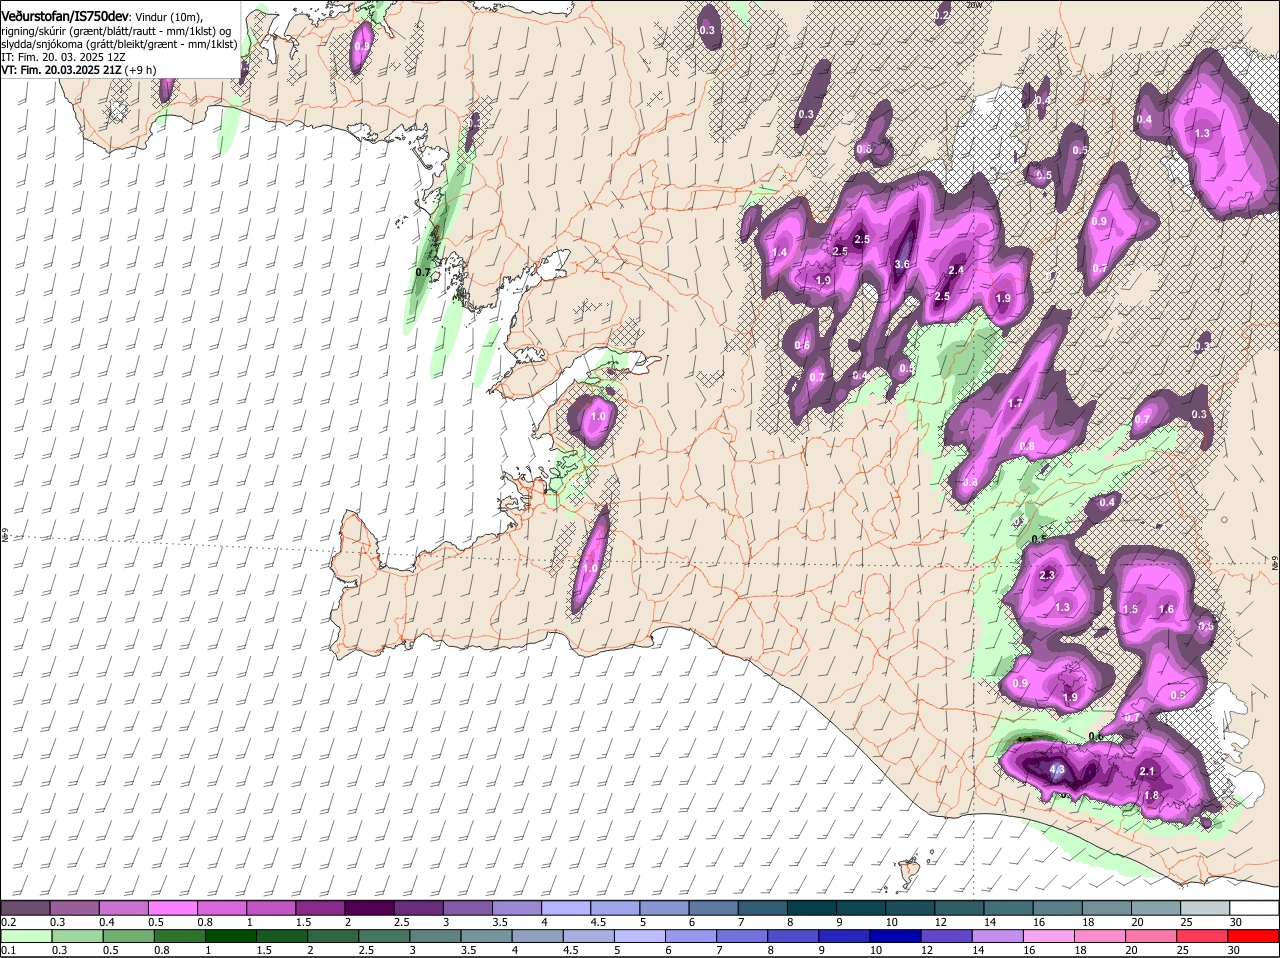Click the lower legend swatch starting at 14
This screenshot has width=1280, height=958.
click(997, 936)
